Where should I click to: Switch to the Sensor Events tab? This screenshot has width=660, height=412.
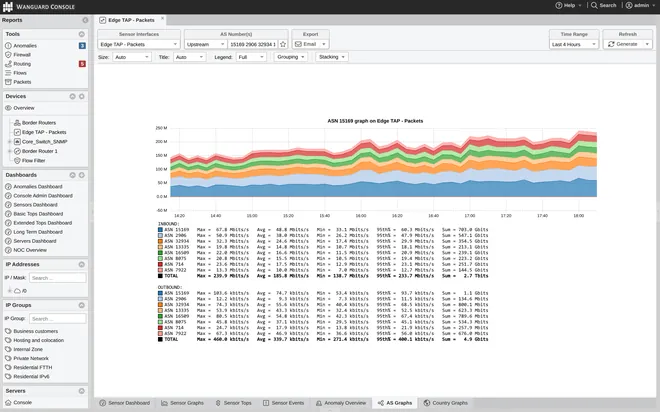[x=283, y=403]
